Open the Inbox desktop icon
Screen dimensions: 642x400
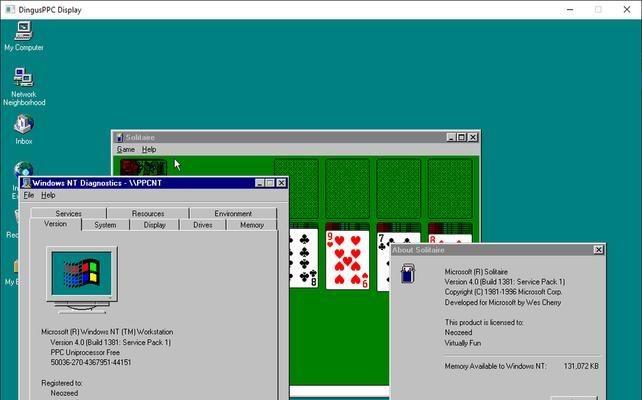tap(24, 129)
